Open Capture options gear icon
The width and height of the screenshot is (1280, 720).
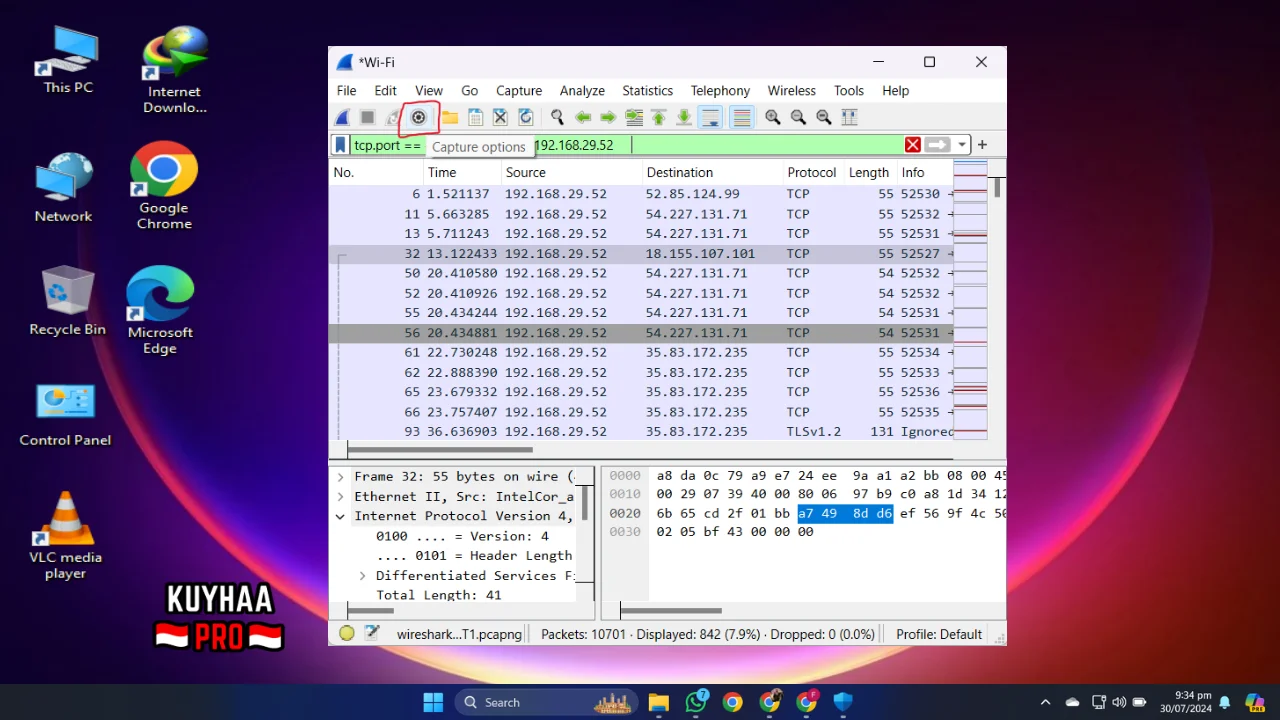click(x=419, y=117)
